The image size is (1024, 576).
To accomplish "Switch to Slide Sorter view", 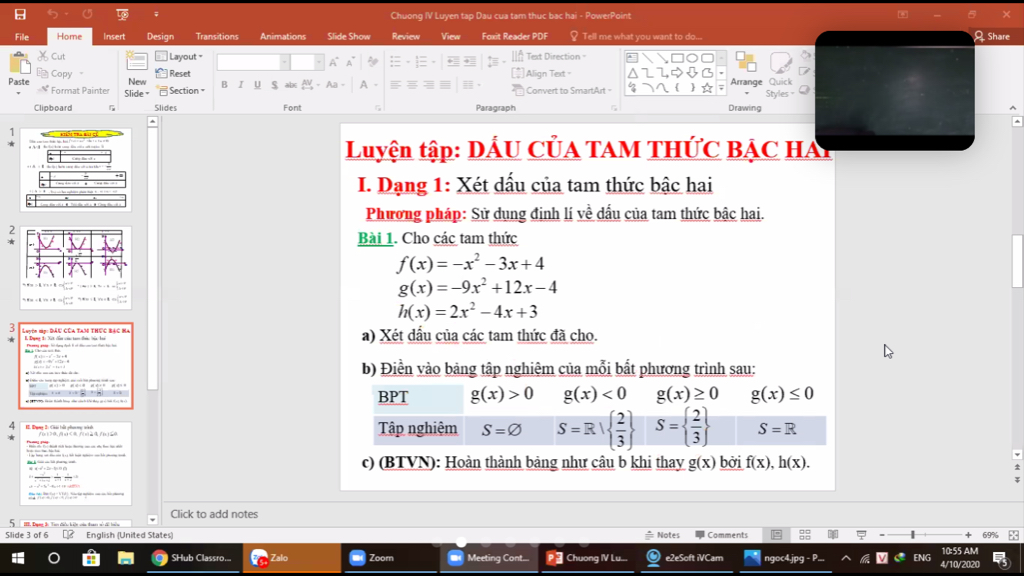I will tap(805, 535).
